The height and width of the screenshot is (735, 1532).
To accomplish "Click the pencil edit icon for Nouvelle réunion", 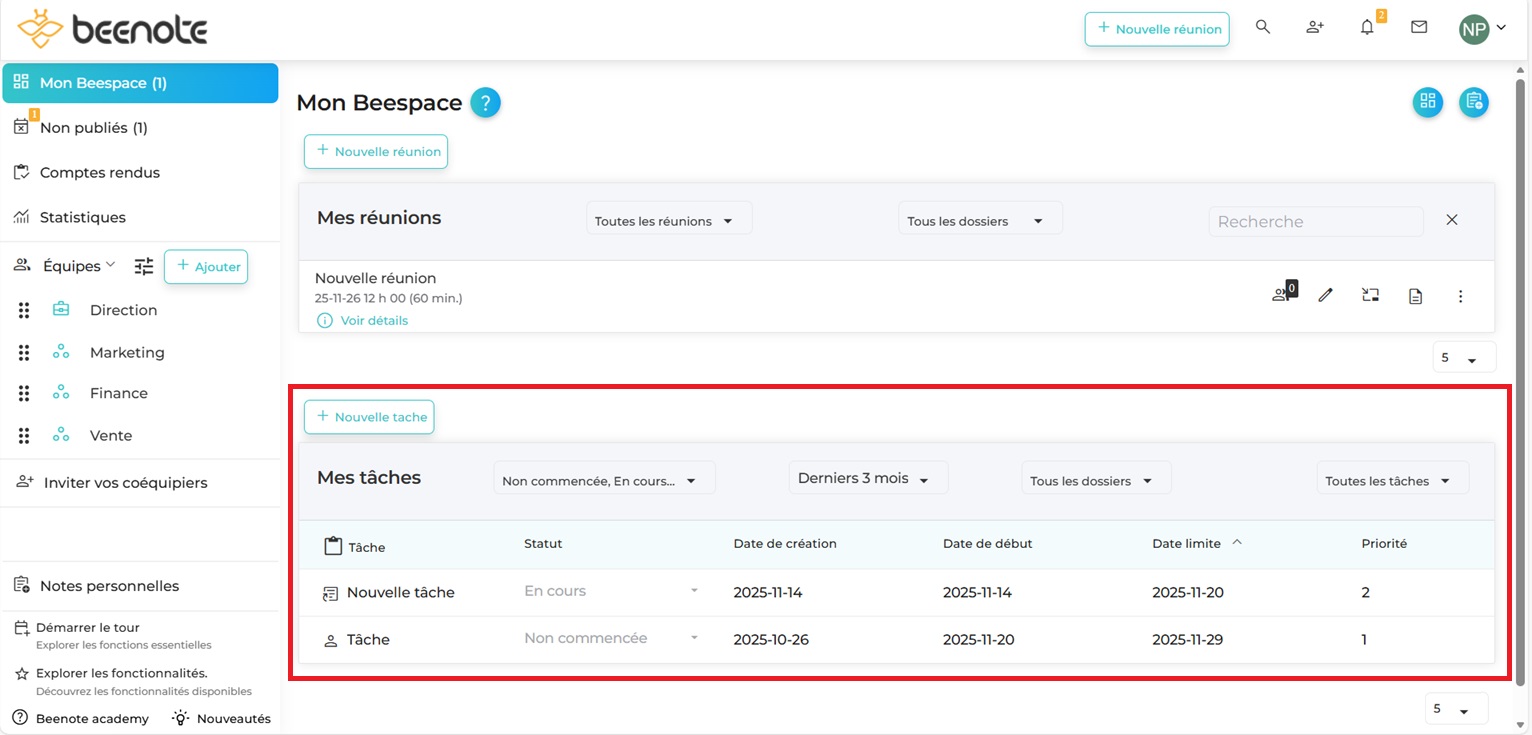I will point(1325,295).
